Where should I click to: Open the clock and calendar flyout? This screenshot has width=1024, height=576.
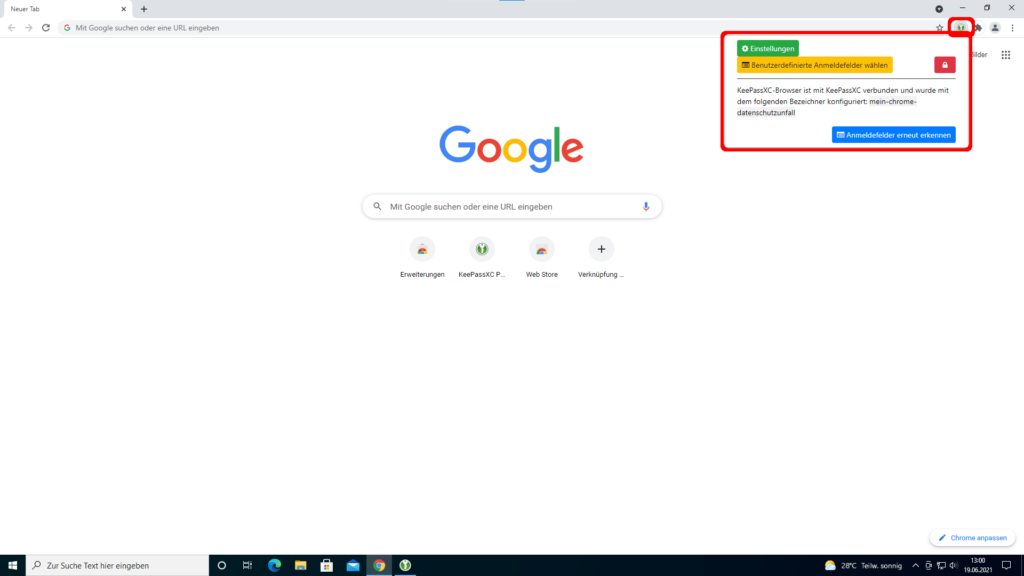coord(978,566)
